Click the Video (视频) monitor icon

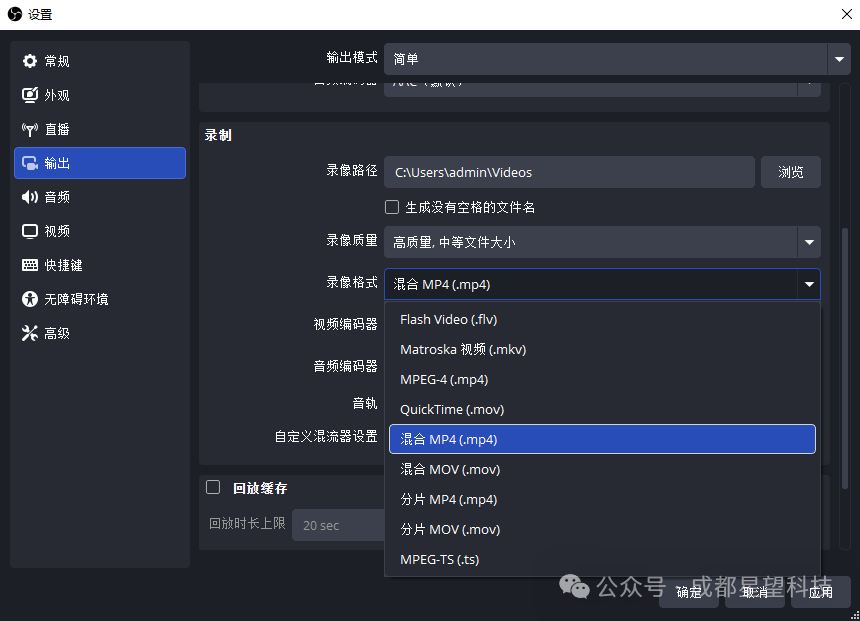30,231
